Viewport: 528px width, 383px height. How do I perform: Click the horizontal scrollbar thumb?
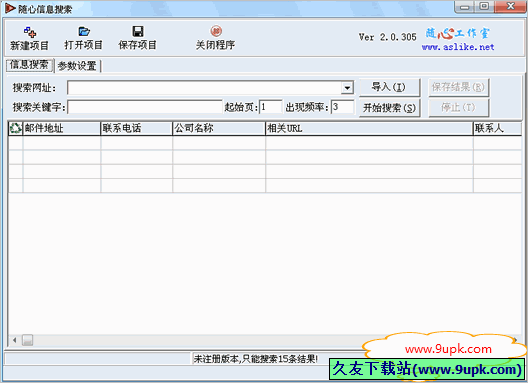click(28, 340)
